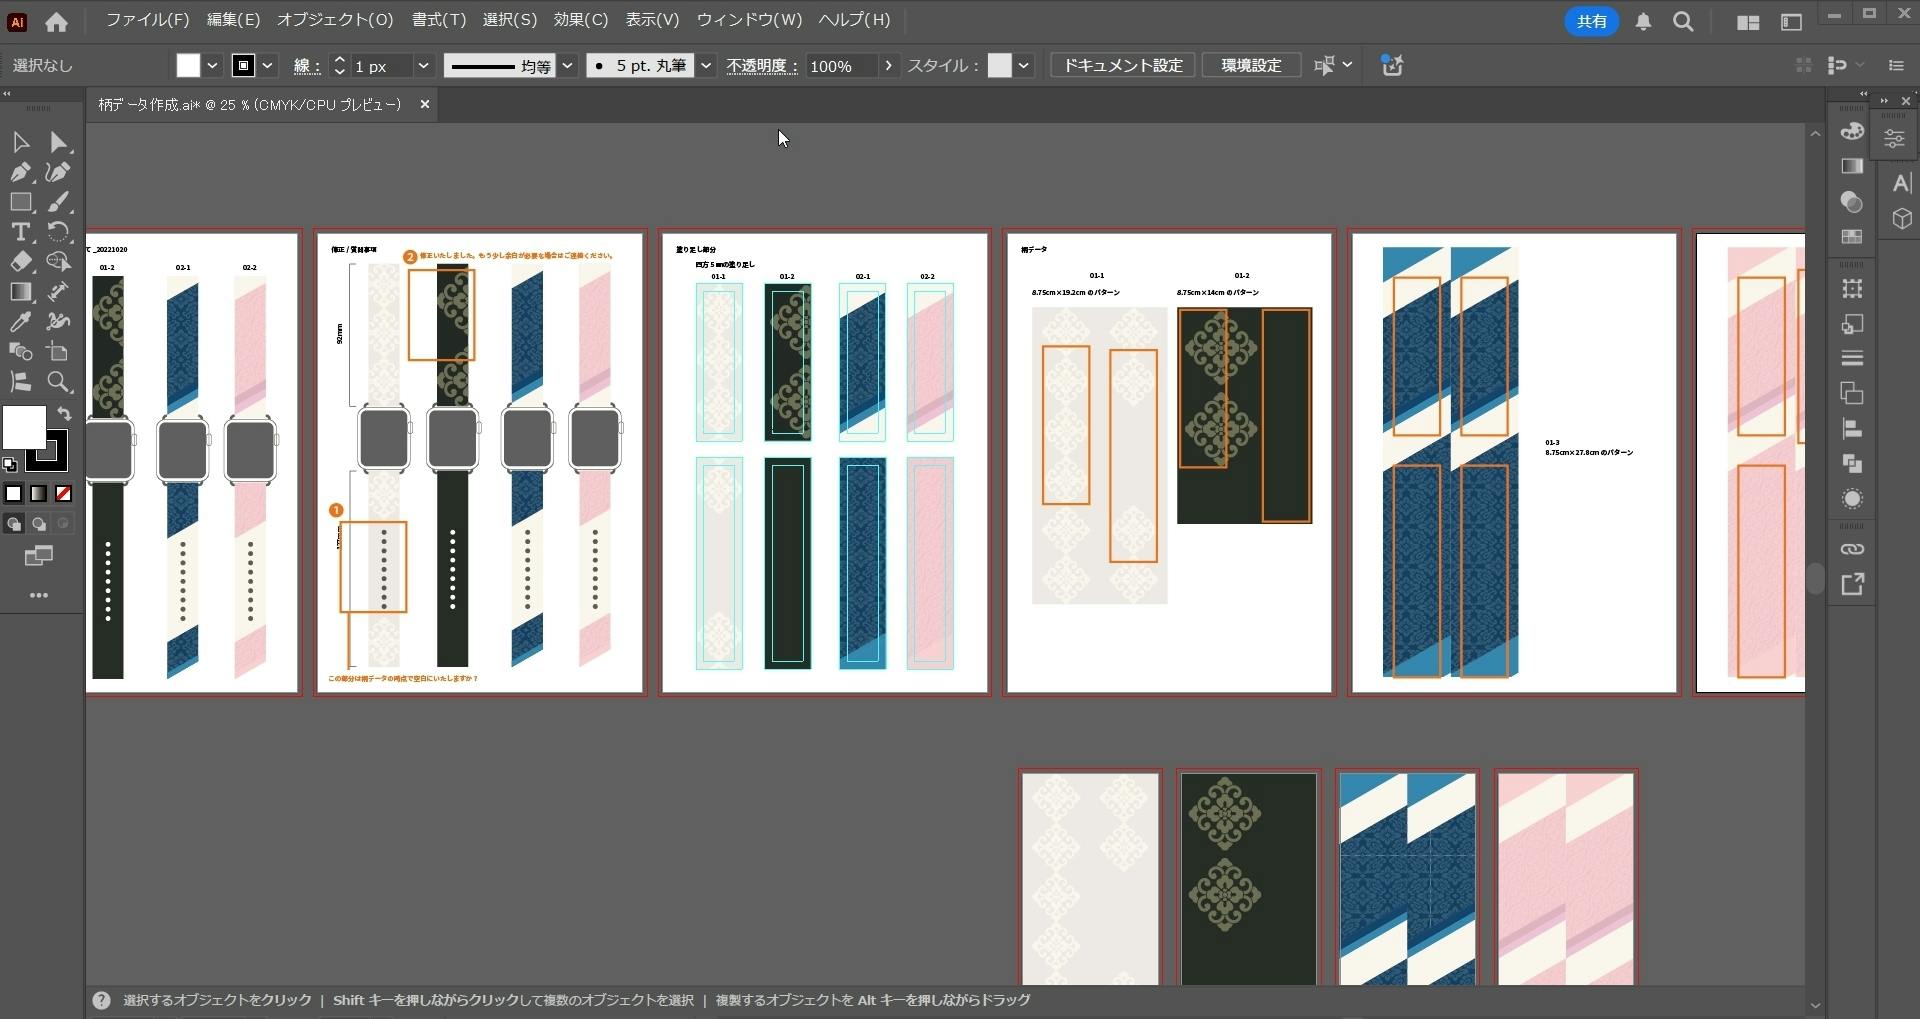Screen dimensions: 1920x1019
Task: Click the Home icon
Action: click(57, 21)
